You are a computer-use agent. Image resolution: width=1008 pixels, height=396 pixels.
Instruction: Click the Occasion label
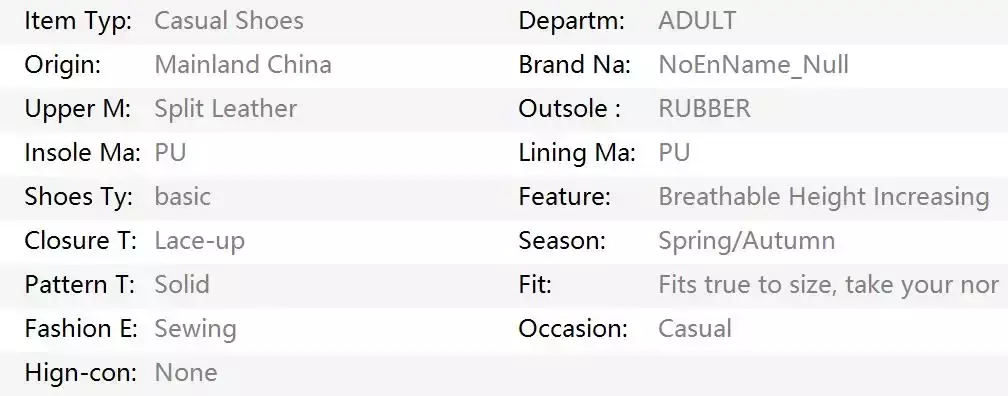tap(573, 328)
